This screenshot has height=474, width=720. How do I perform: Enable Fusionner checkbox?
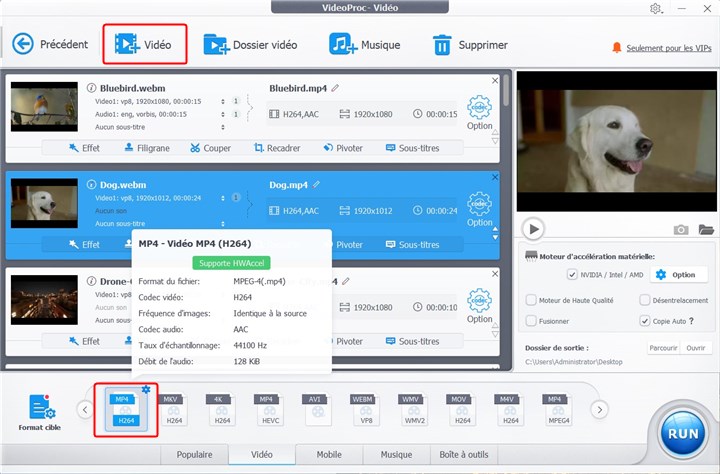tap(531, 321)
